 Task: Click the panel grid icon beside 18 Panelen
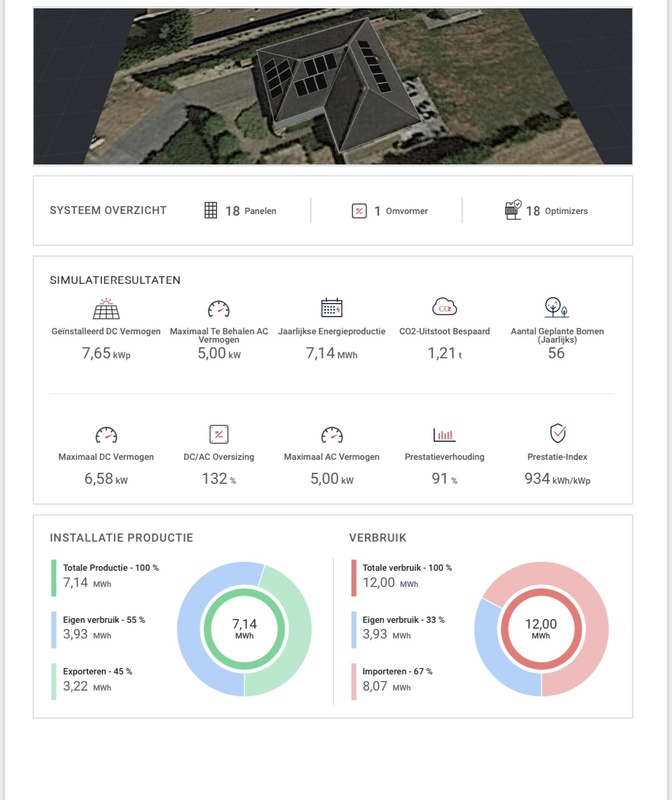pos(211,210)
